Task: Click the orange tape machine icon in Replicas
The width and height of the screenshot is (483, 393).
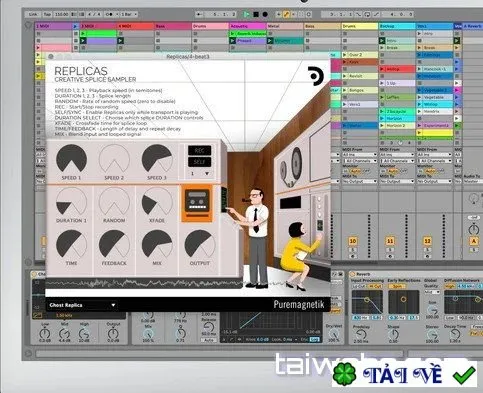Action: [x=197, y=203]
